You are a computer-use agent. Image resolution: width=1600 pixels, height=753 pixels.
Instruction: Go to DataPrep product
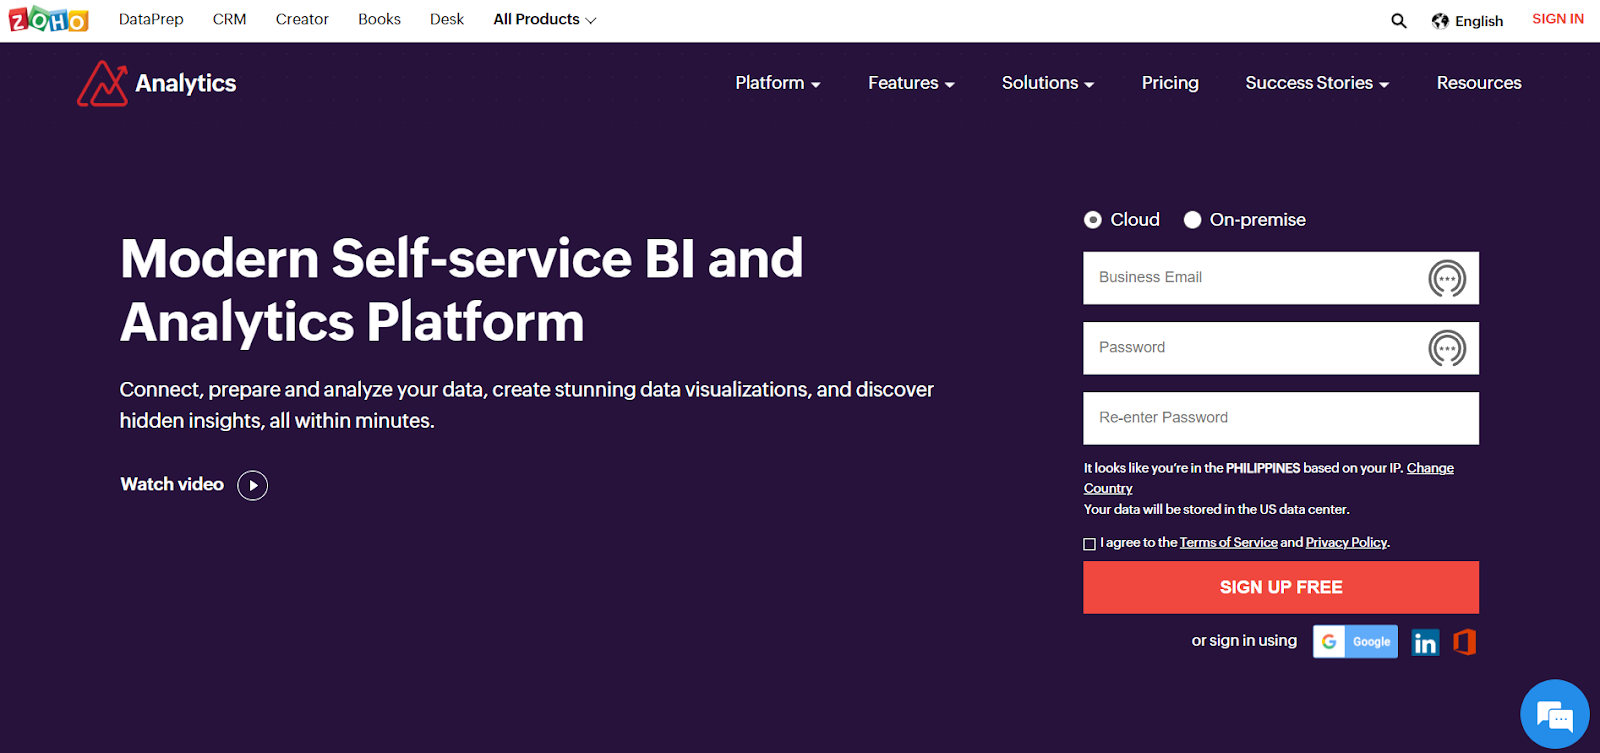(x=151, y=19)
